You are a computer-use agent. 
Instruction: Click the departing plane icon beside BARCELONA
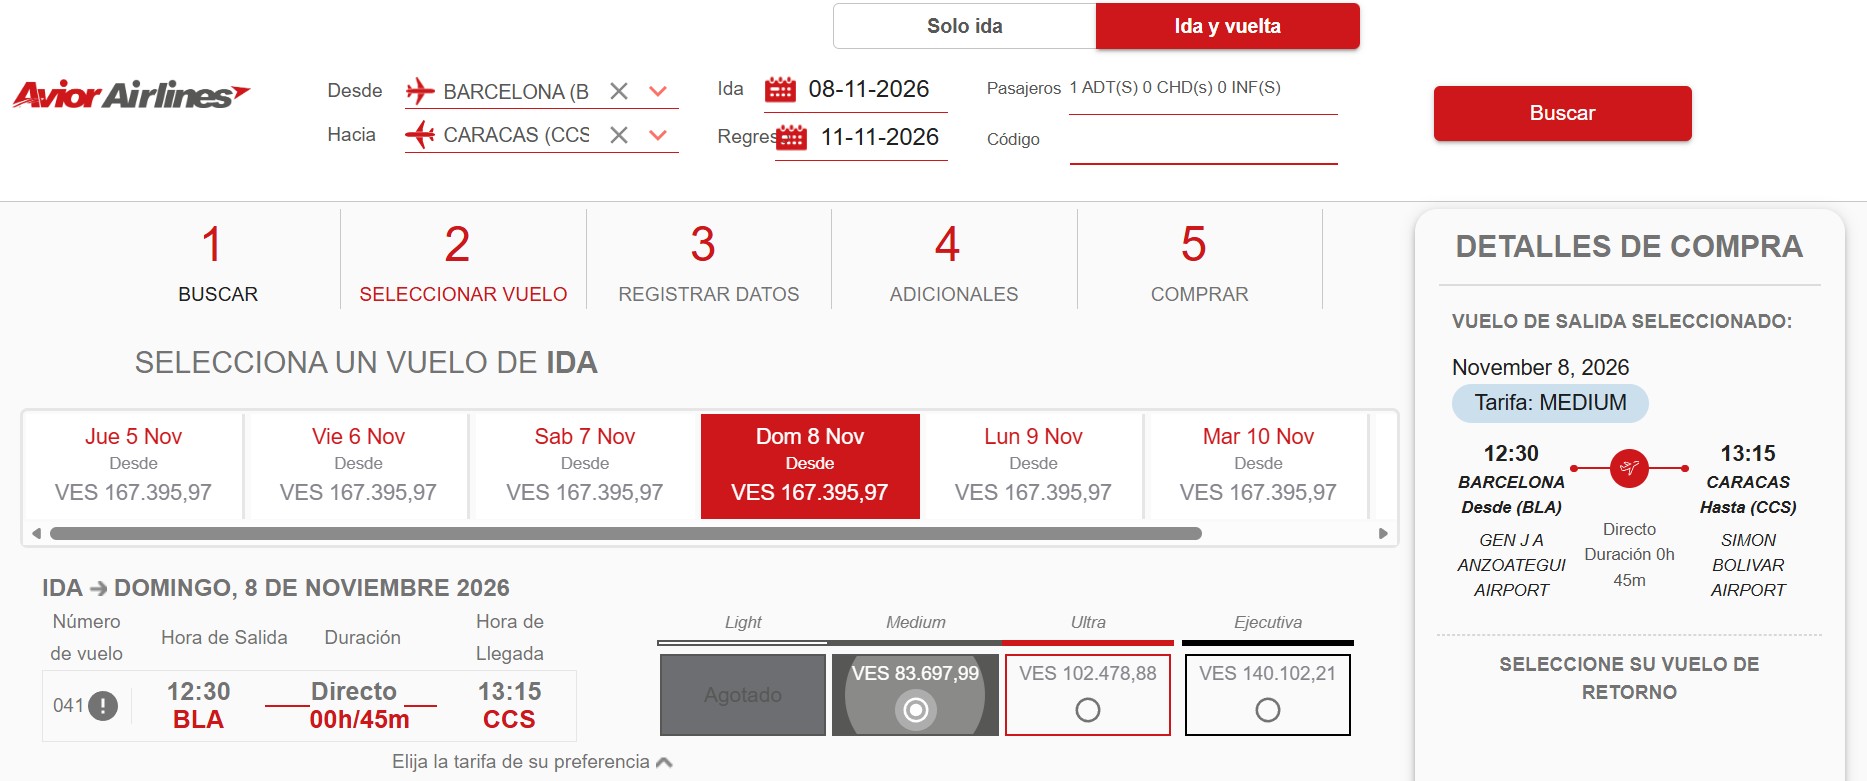pos(420,91)
